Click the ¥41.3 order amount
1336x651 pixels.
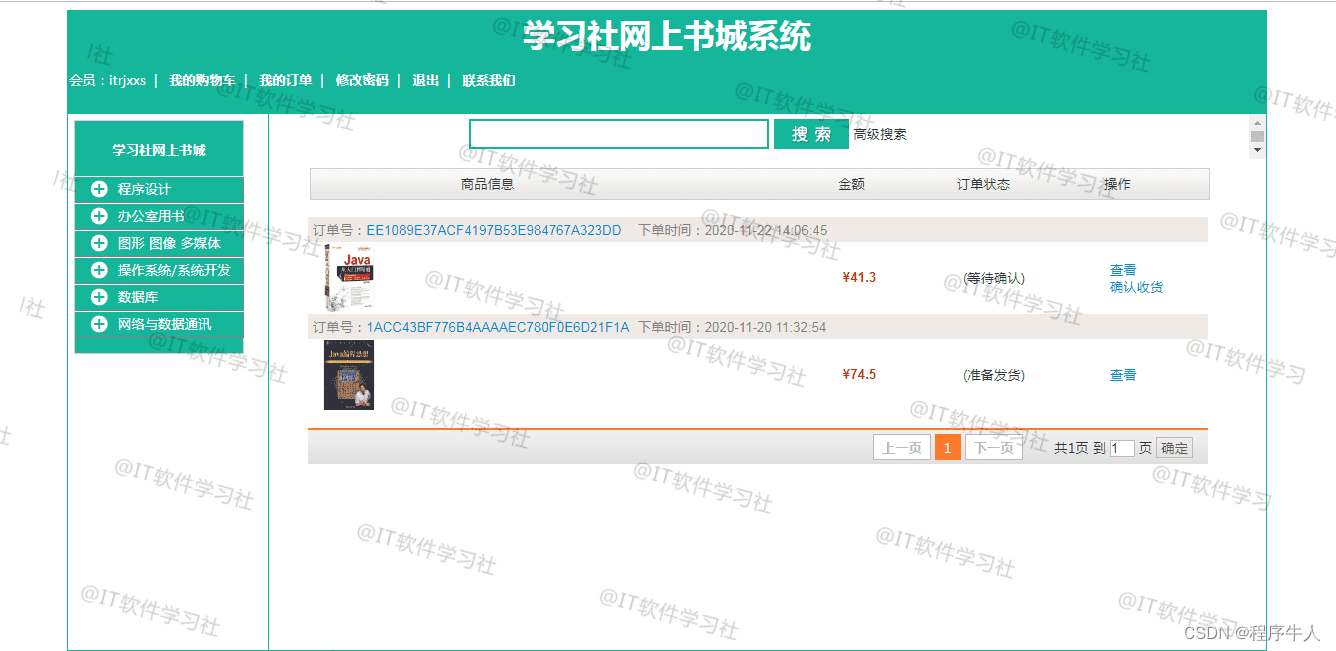click(x=859, y=277)
